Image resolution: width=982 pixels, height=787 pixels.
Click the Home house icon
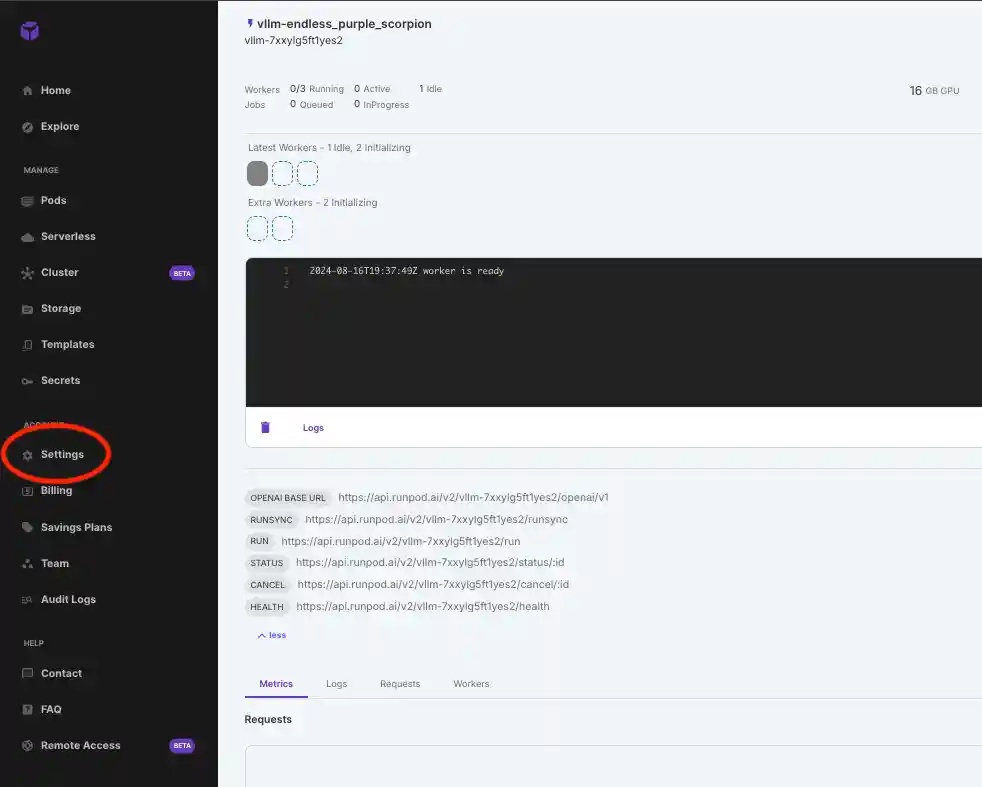28,91
